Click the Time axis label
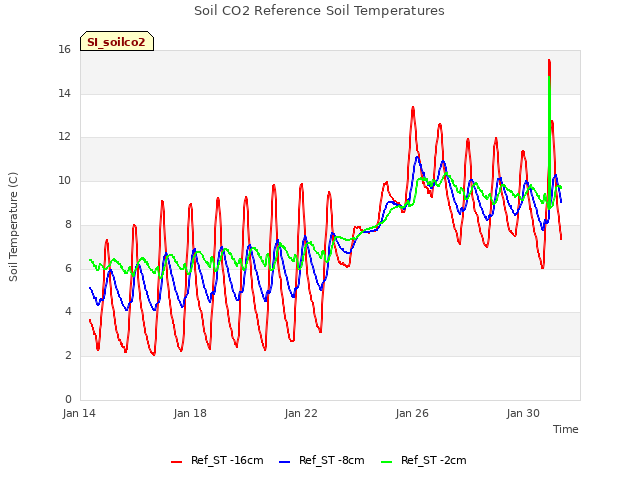Image resolution: width=640 pixels, height=480 pixels. 566,429
